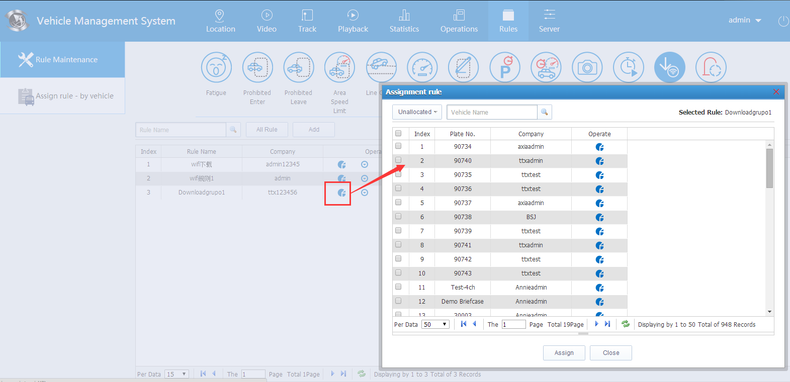This screenshot has width=790, height=382.
Task: Click operate icon for plate 90738
Action: (600, 217)
